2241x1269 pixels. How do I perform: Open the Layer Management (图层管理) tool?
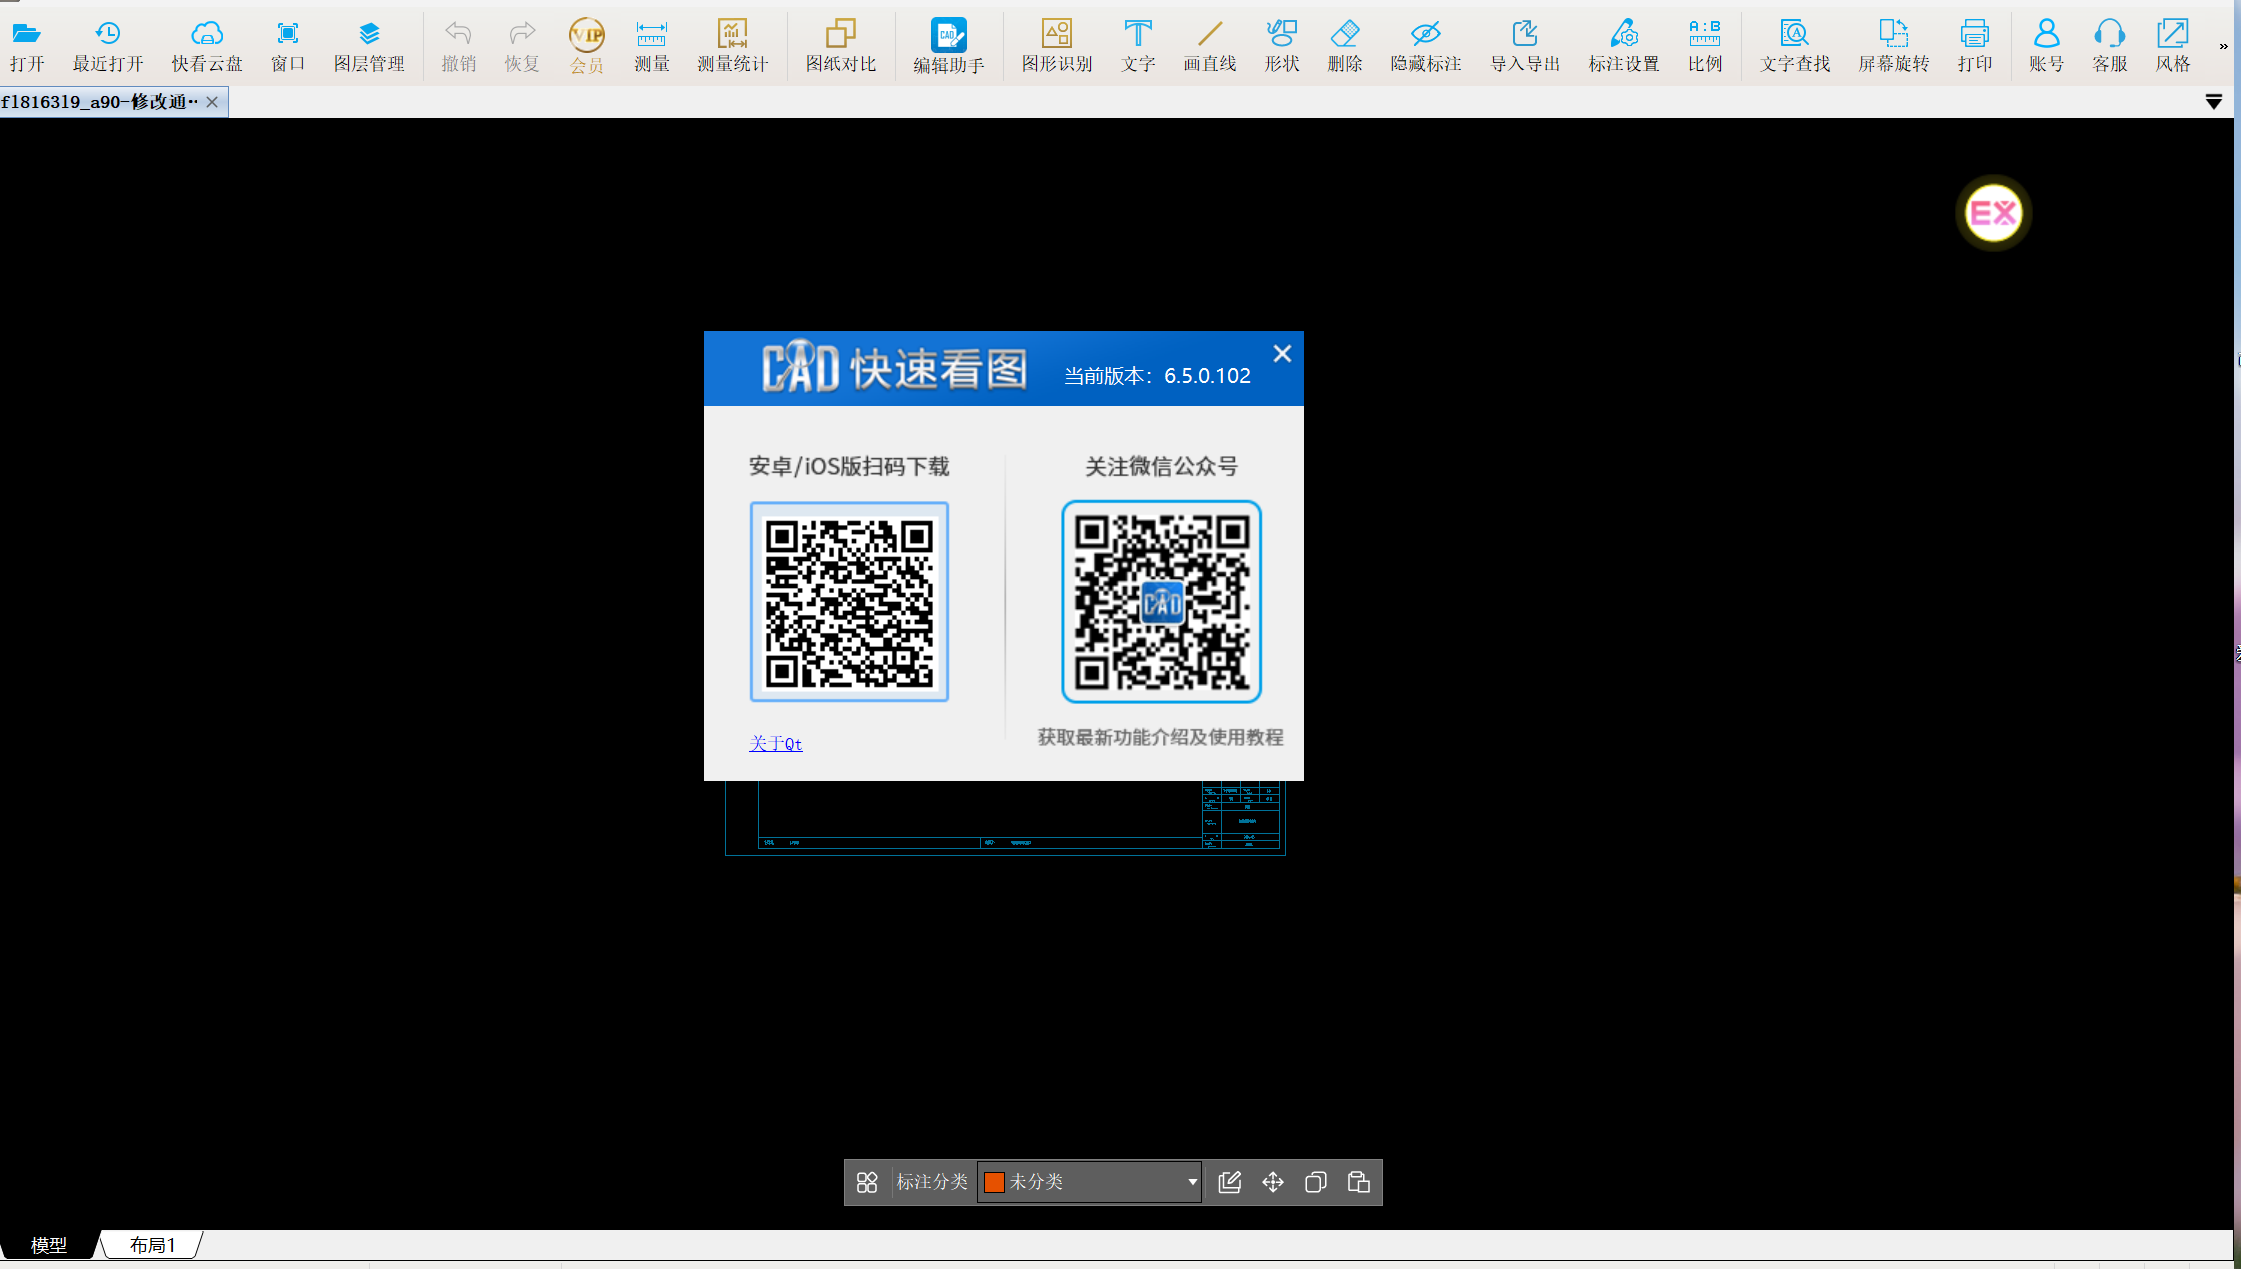click(369, 46)
